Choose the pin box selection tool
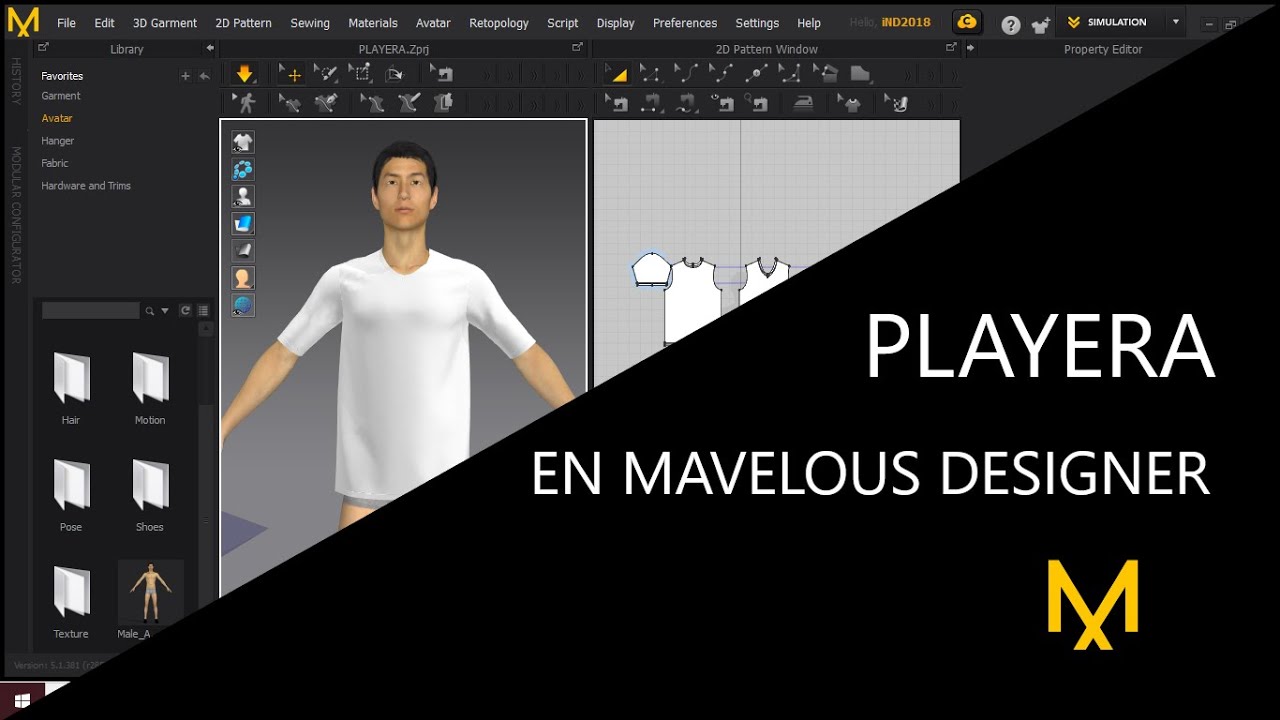Image resolution: width=1280 pixels, height=720 pixels. pyautogui.click(x=359, y=73)
